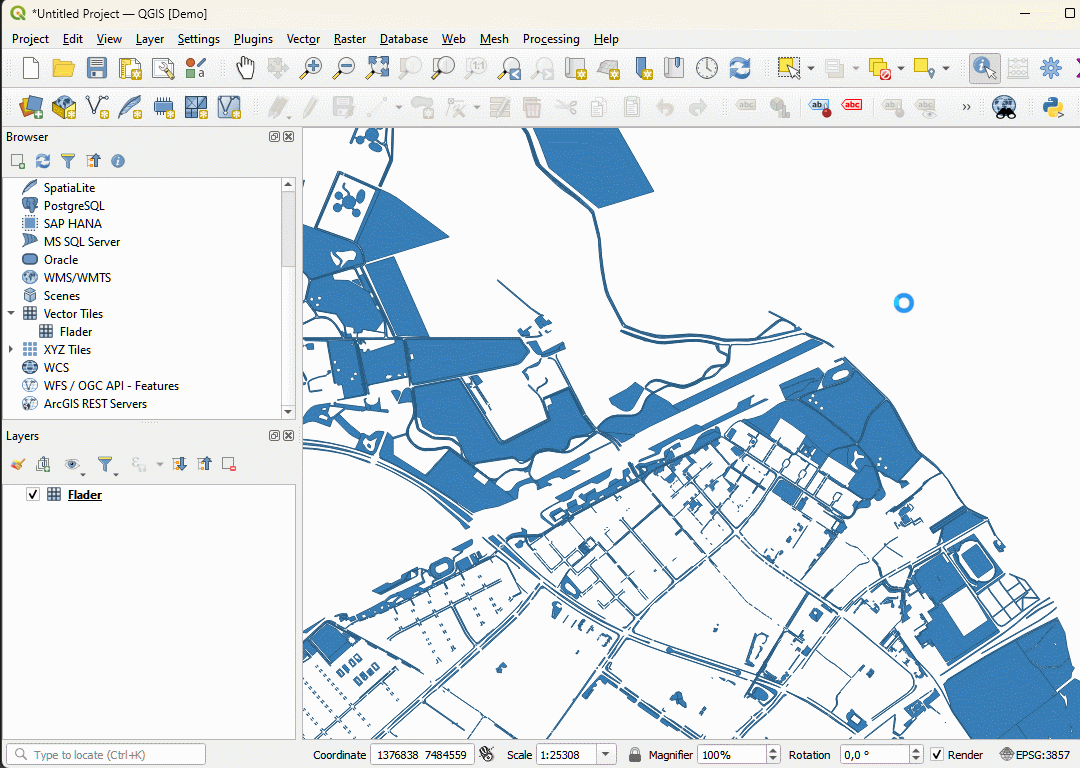Open the Scale dropdown list
The image size is (1080, 768).
click(606, 755)
